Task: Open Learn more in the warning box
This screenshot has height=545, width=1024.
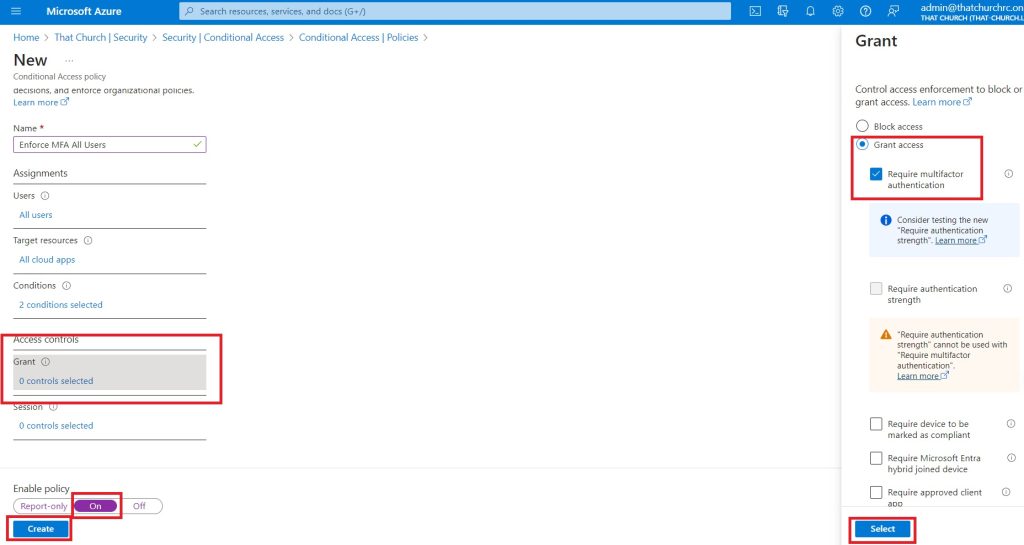Action: pyautogui.click(x=922, y=376)
